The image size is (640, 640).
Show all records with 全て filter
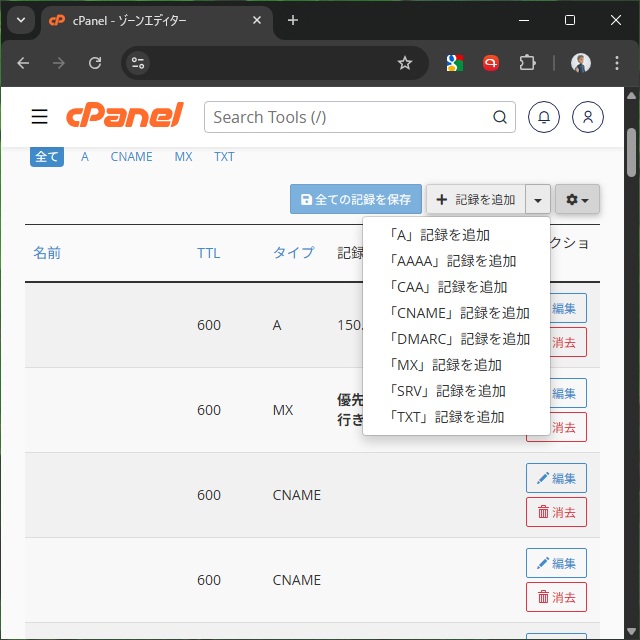(x=47, y=157)
